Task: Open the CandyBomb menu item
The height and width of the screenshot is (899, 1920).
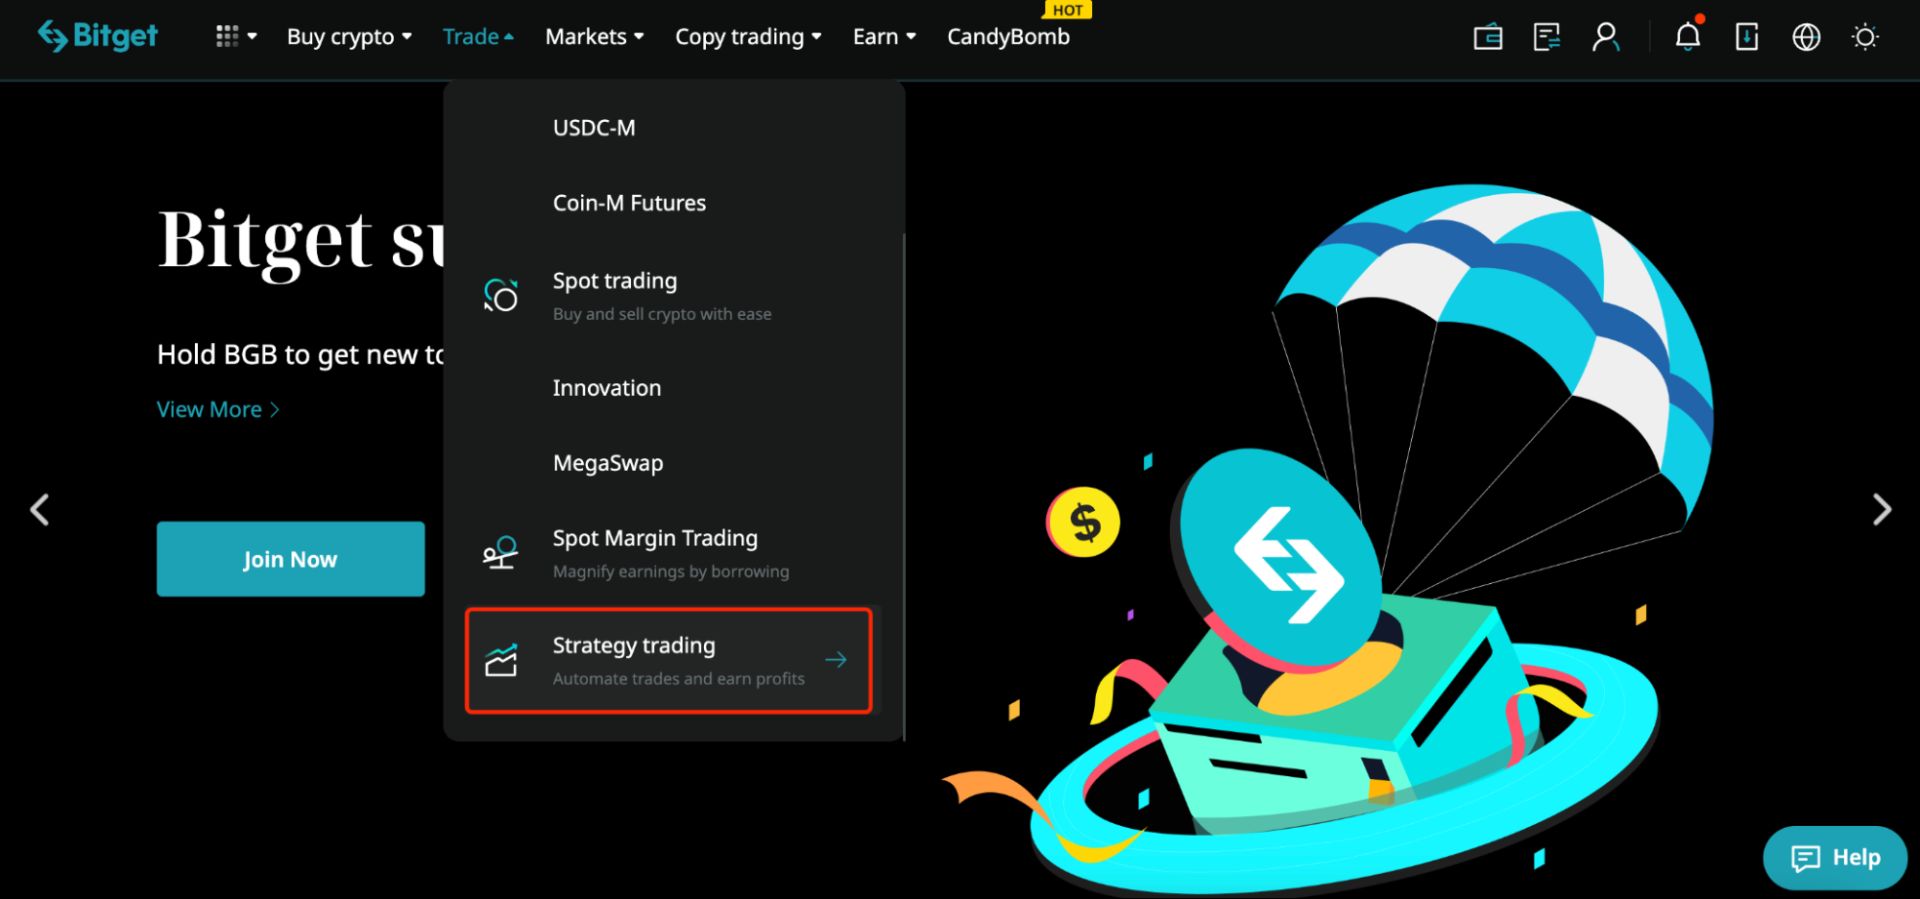Action: 1007,36
